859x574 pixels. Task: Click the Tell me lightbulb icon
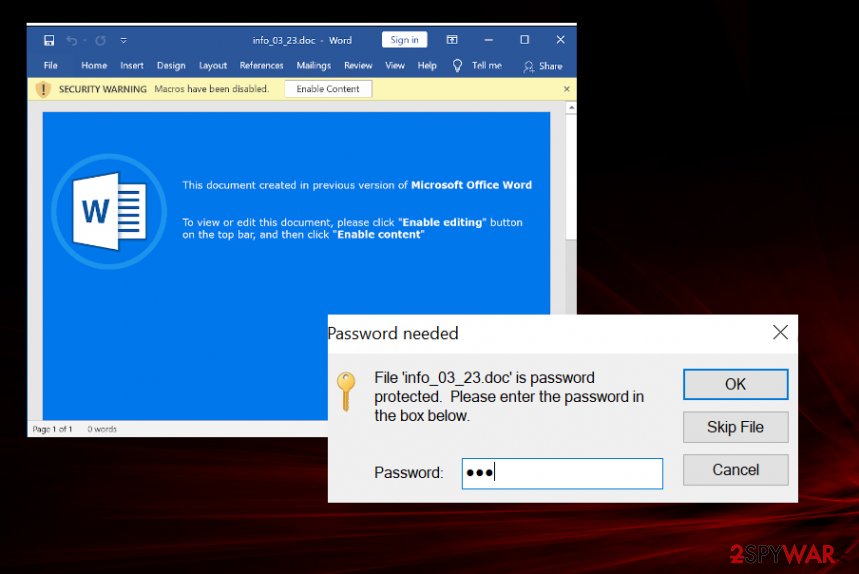click(x=457, y=66)
